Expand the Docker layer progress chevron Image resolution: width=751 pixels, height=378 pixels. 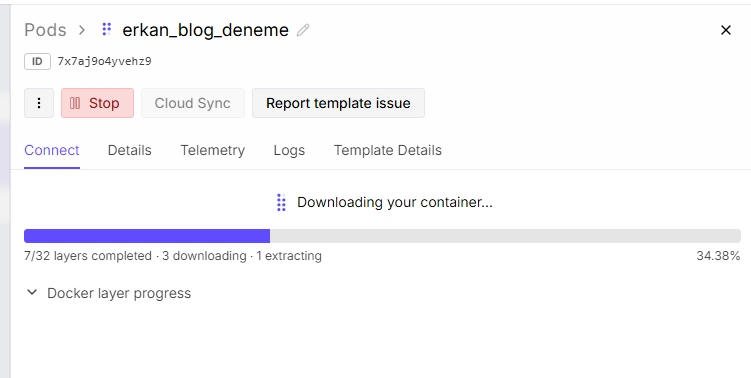point(32,292)
